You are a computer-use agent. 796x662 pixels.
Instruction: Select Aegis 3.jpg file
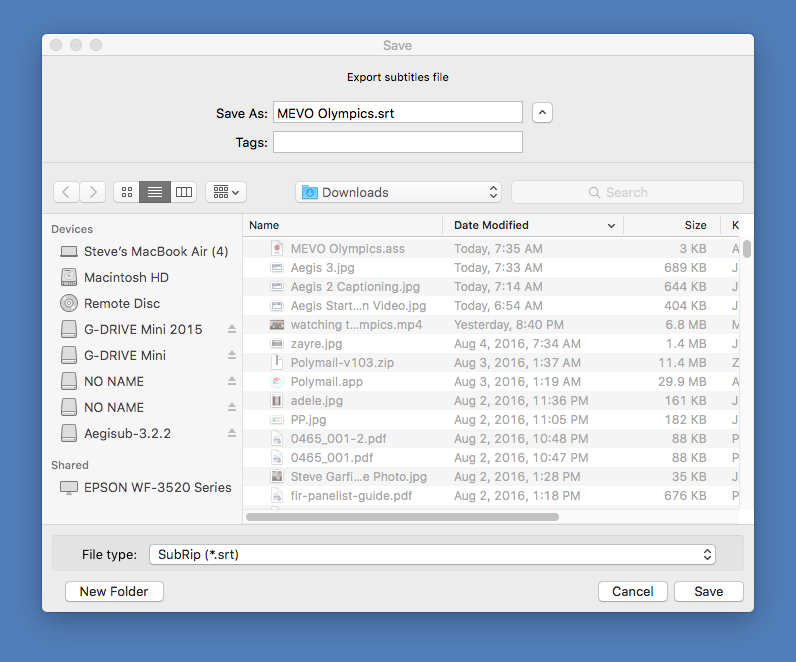pyautogui.click(x=491, y=268)
